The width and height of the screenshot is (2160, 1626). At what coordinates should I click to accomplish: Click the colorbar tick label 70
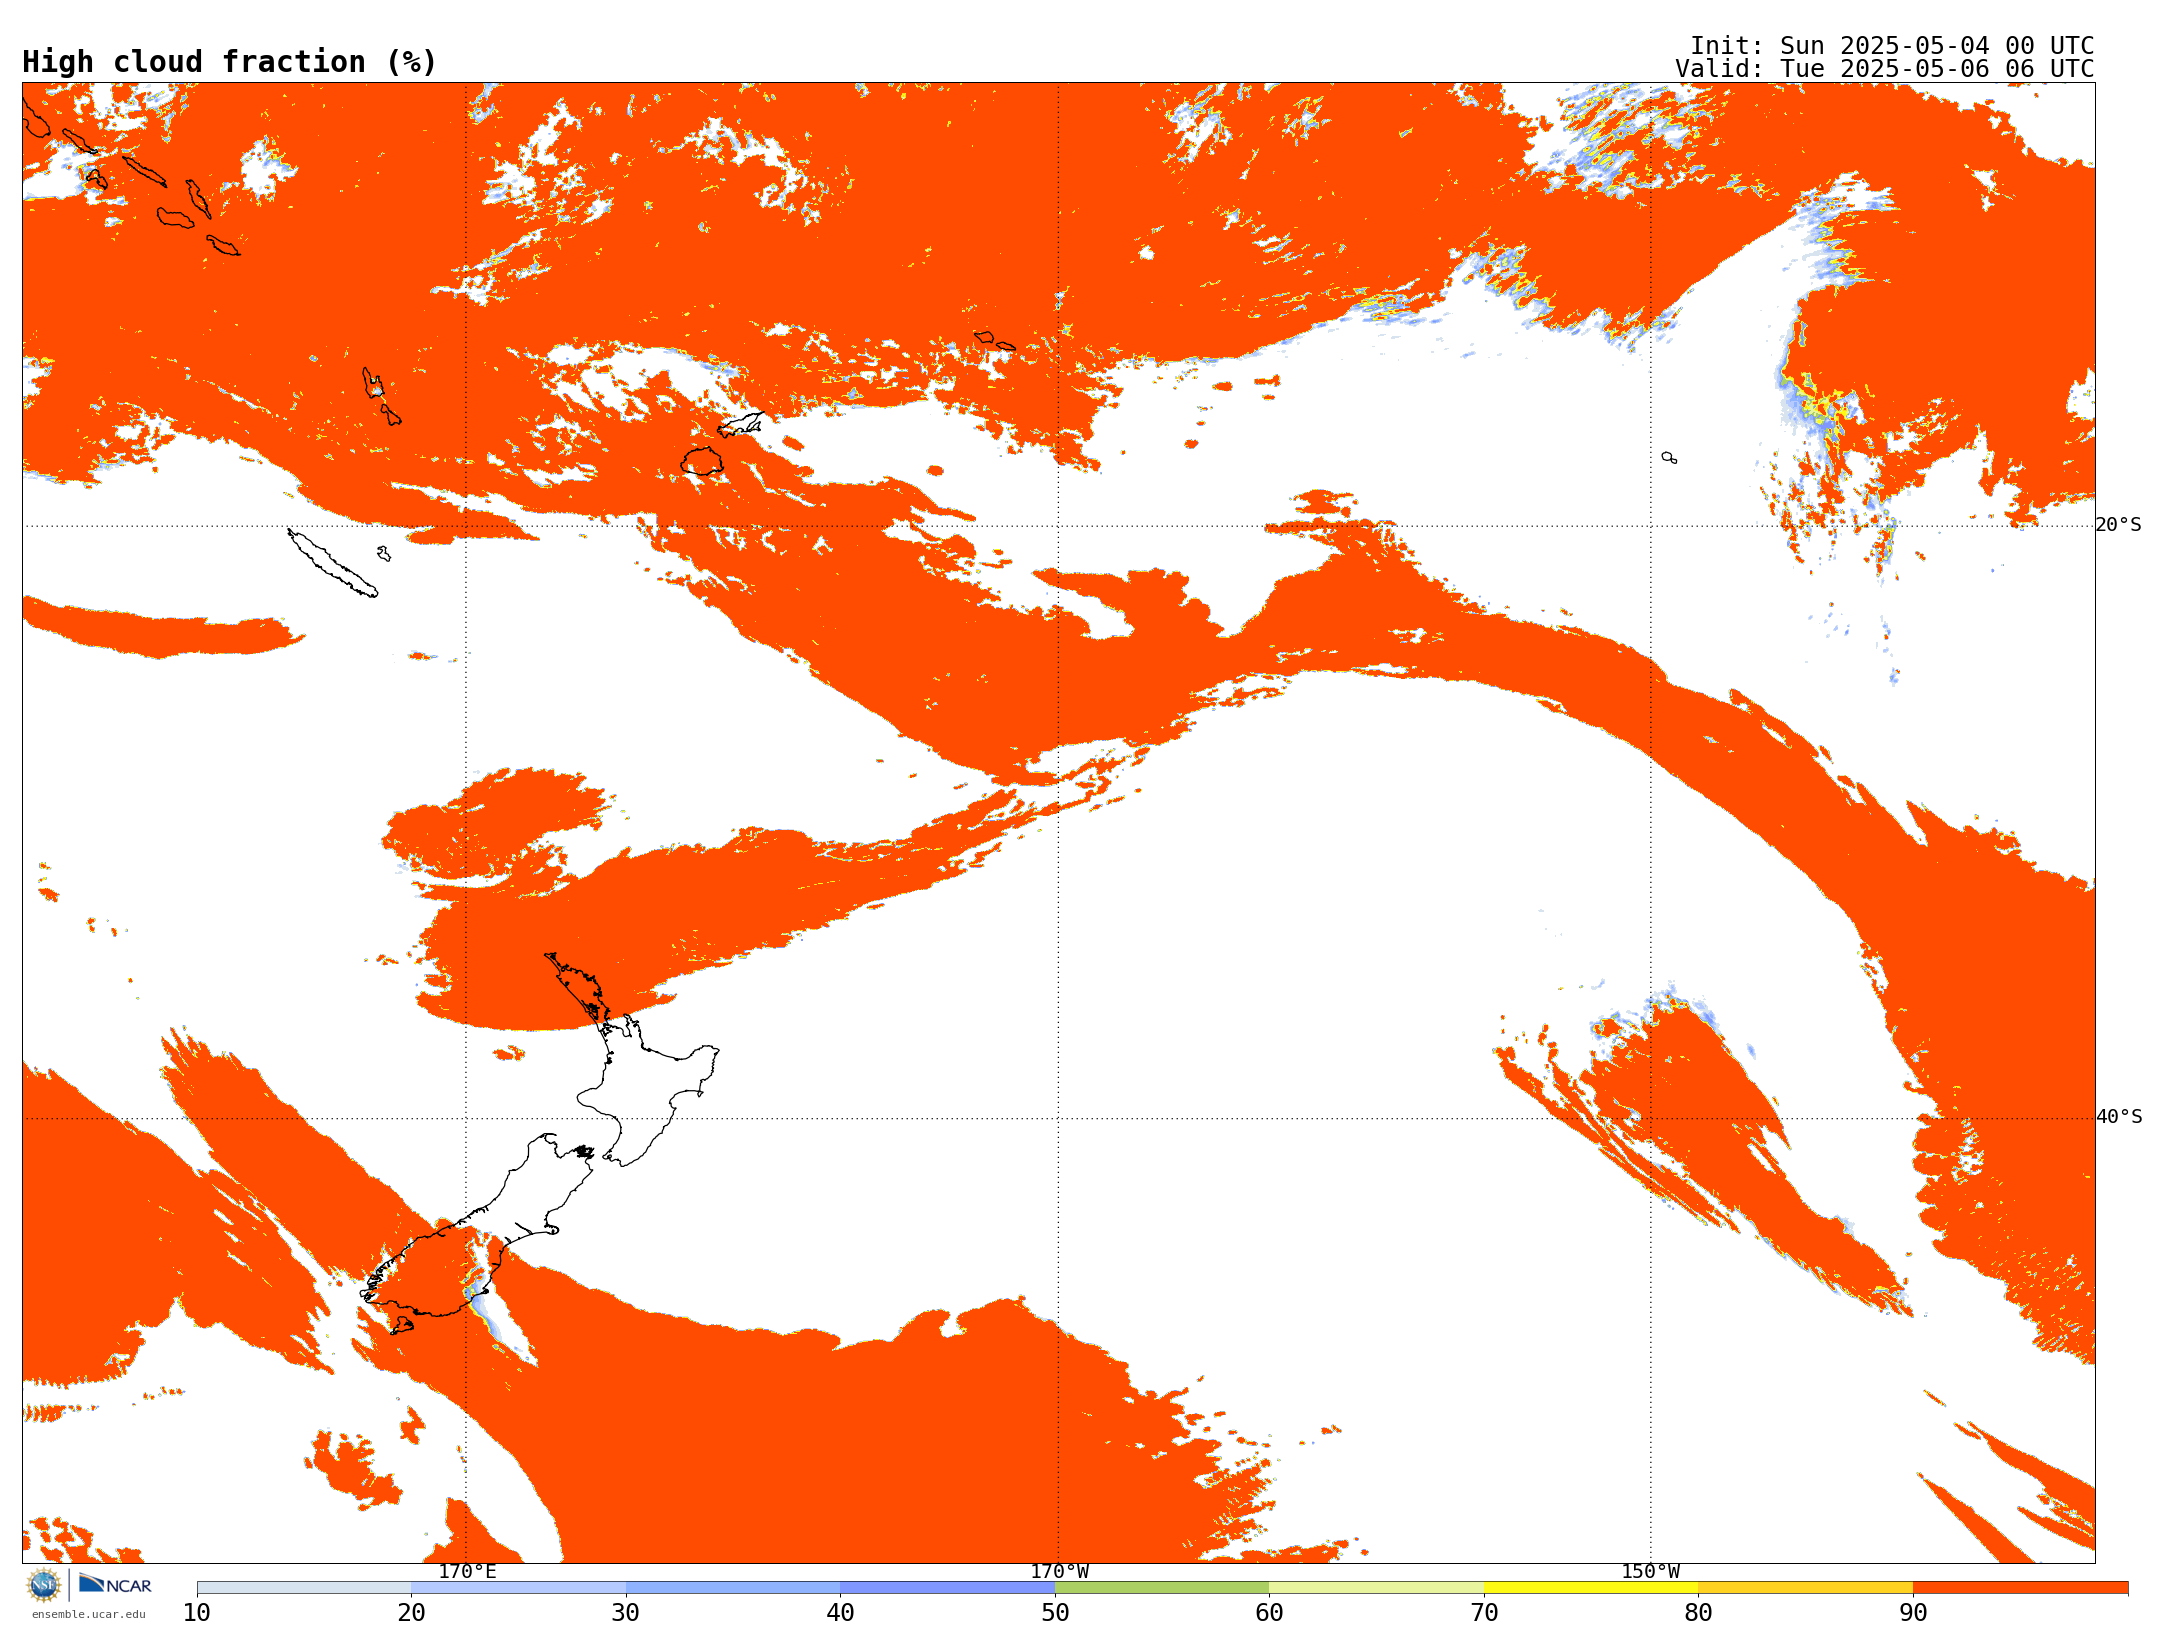tap(1484, 1612)
